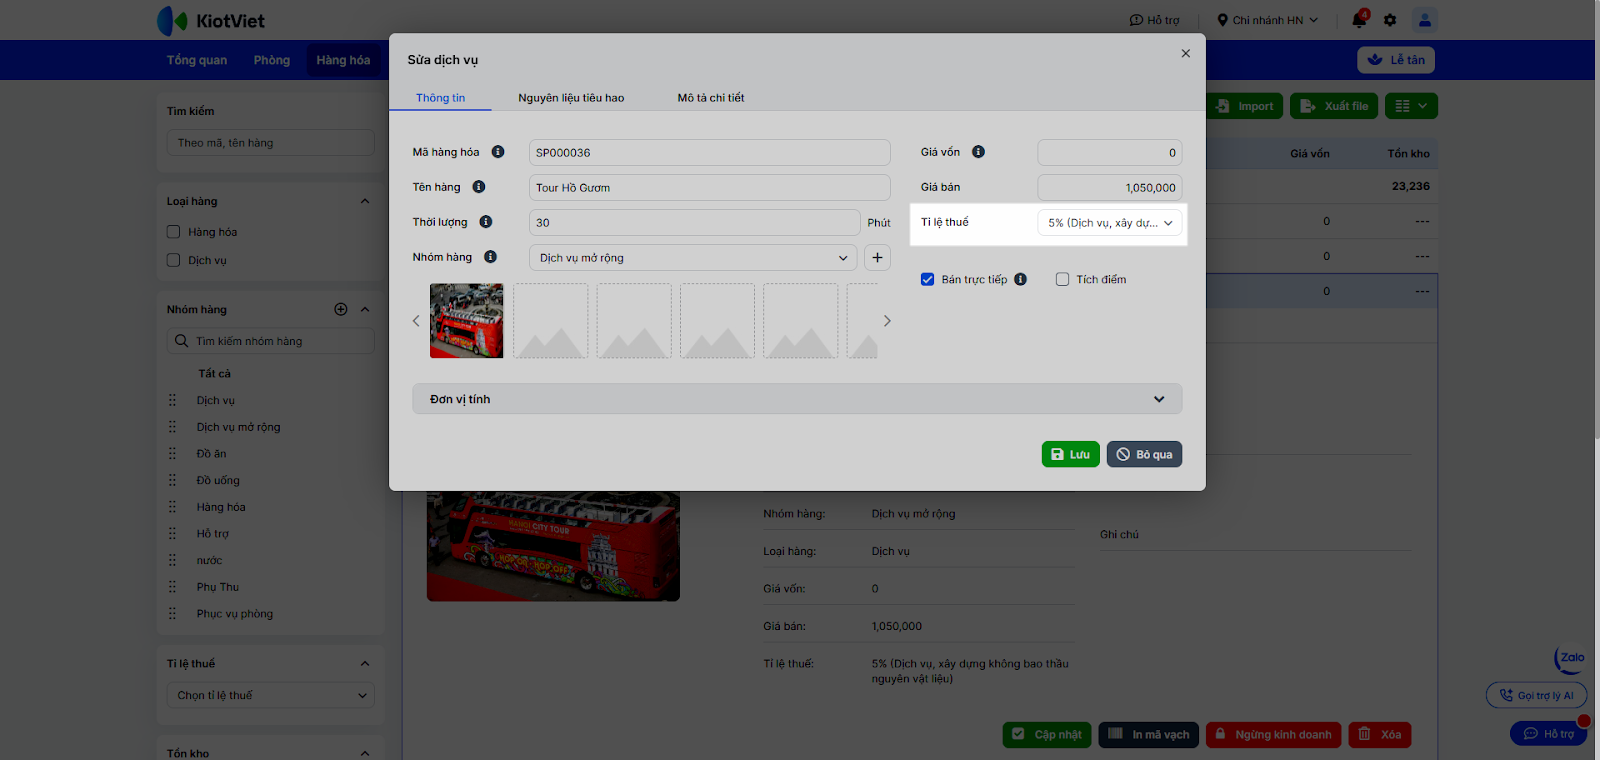Open the Nhóm hàng dropdown in dialog
Screen dimensions: 1600x760
[693, 258]
